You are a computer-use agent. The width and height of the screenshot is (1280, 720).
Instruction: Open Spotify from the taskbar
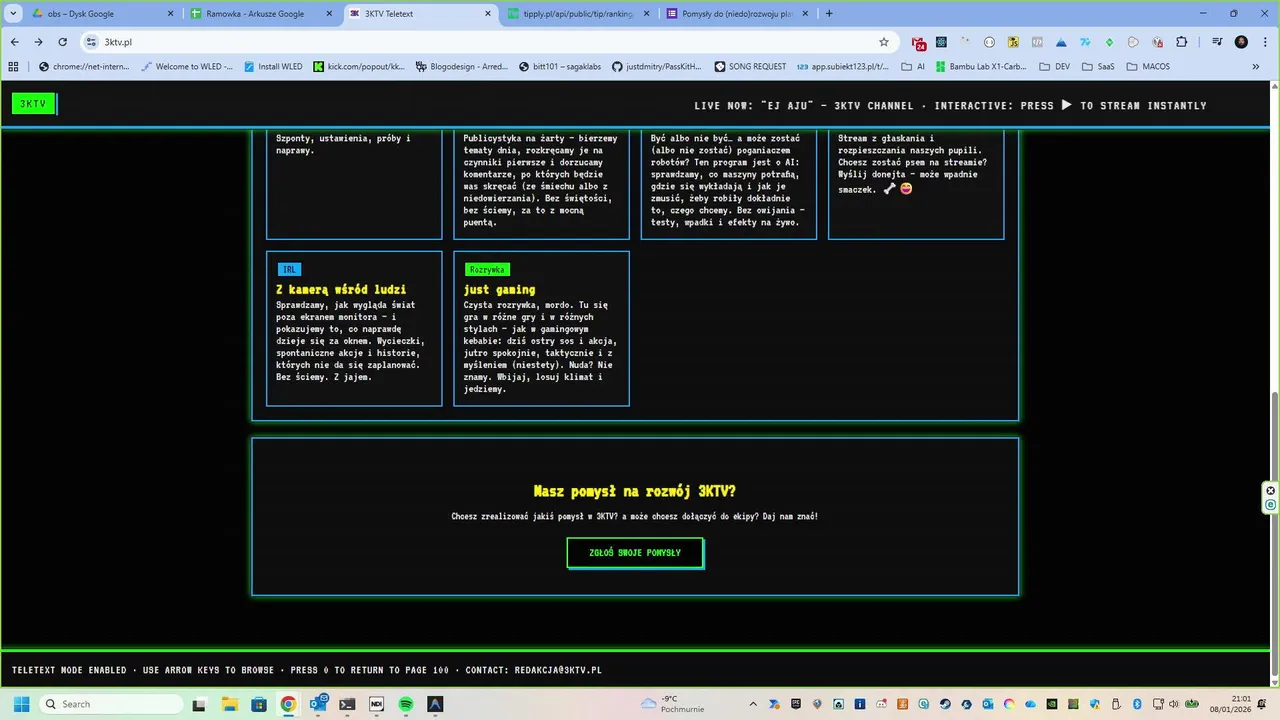click(x=406, y=704)
